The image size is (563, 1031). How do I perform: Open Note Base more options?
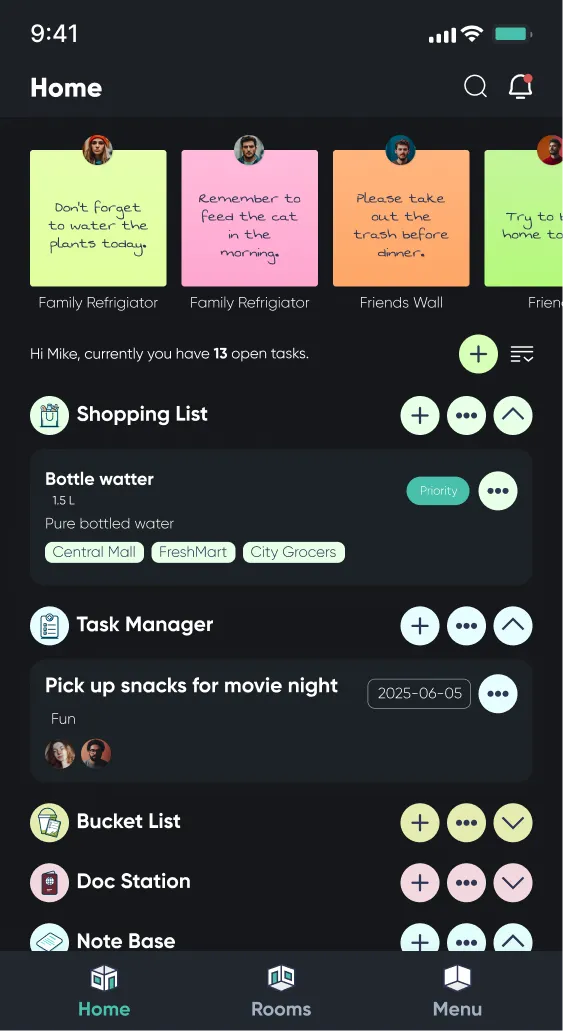coord(466,938)
